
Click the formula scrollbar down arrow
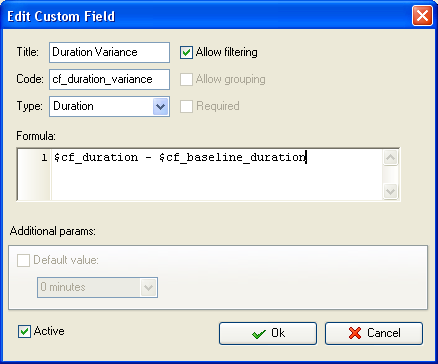tap(390, 191)
